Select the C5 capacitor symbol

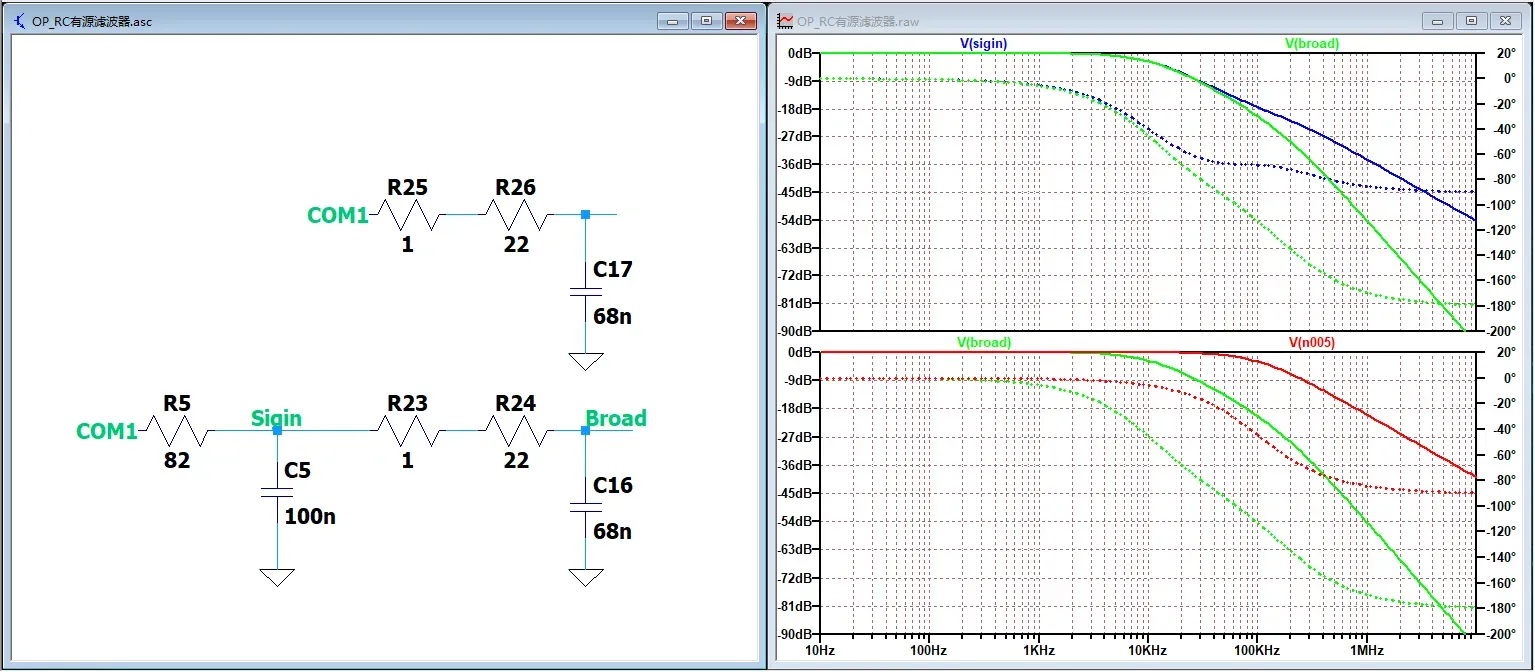pos(277,492)
